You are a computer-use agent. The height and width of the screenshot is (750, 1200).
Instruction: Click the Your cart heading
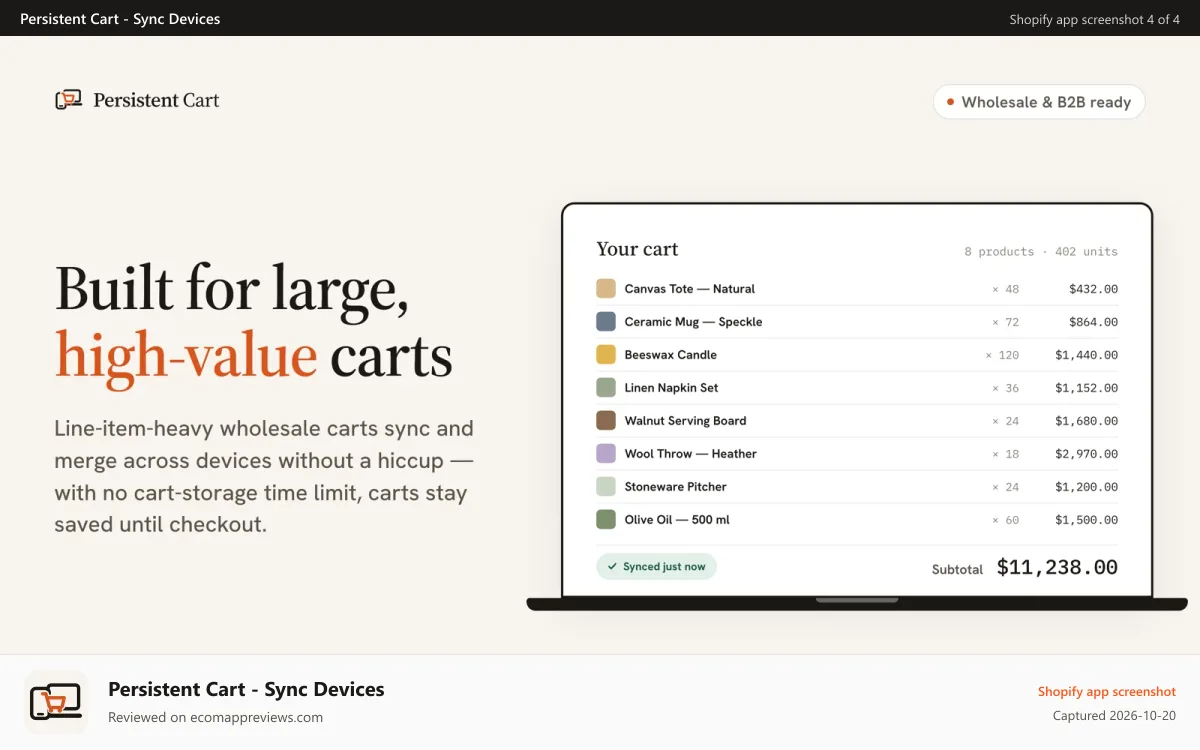point(637,249)
